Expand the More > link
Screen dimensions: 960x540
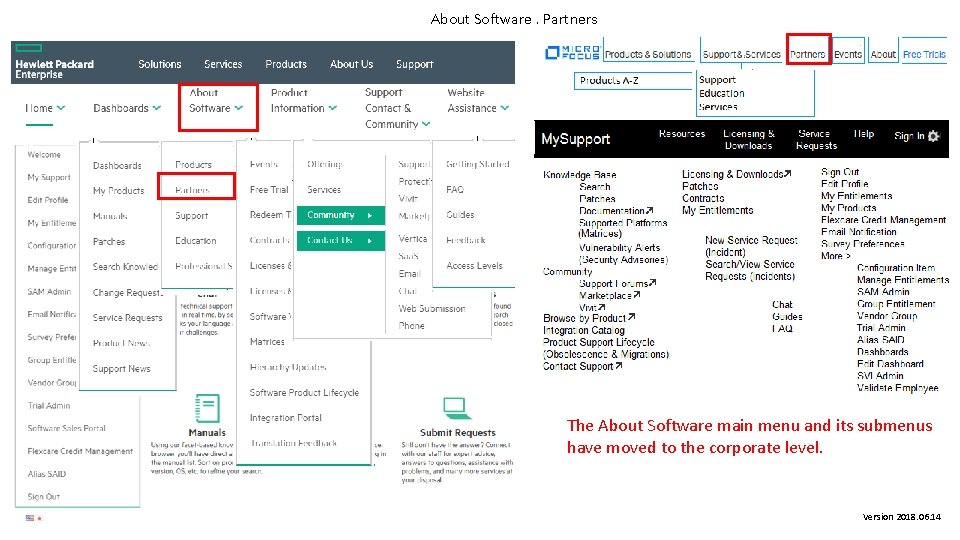(x=836, y=256)
